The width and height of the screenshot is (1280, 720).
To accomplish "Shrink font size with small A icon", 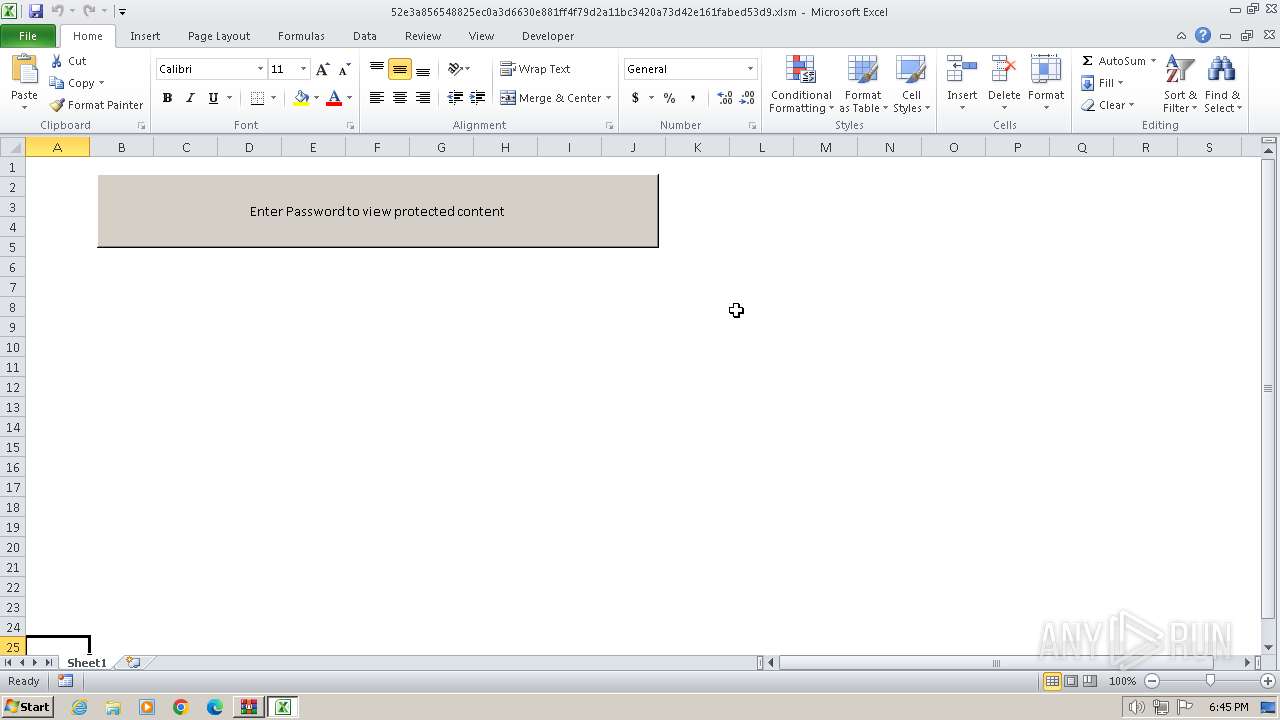I will (344, 69).
